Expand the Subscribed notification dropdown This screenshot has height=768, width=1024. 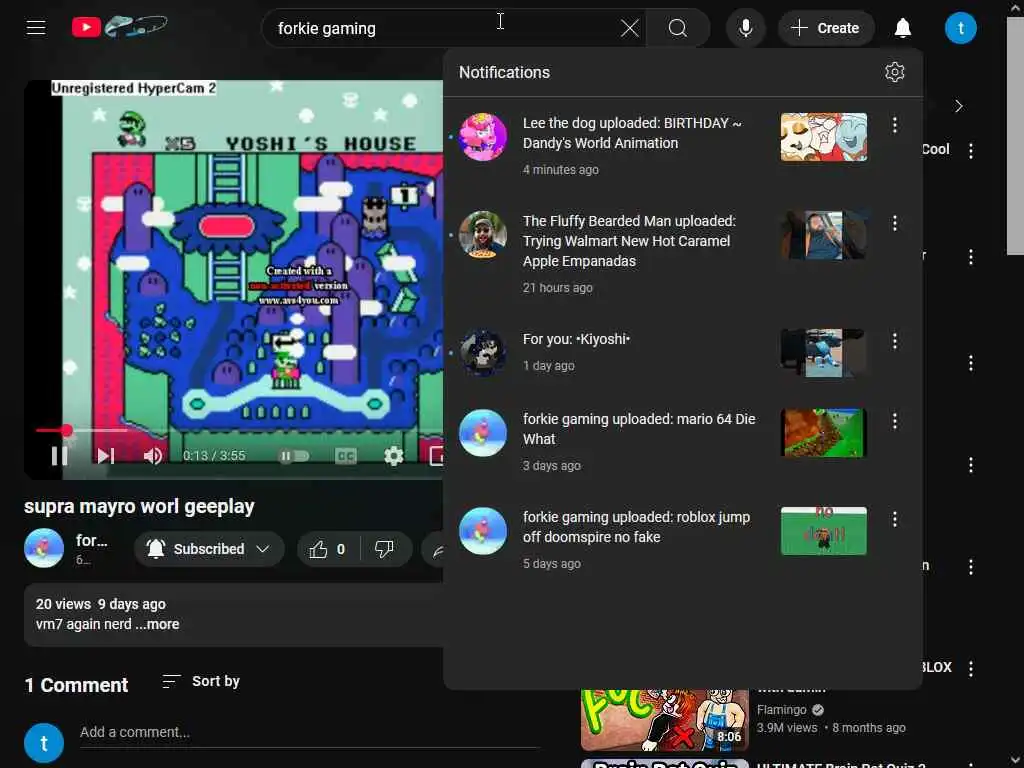(209, 549)
